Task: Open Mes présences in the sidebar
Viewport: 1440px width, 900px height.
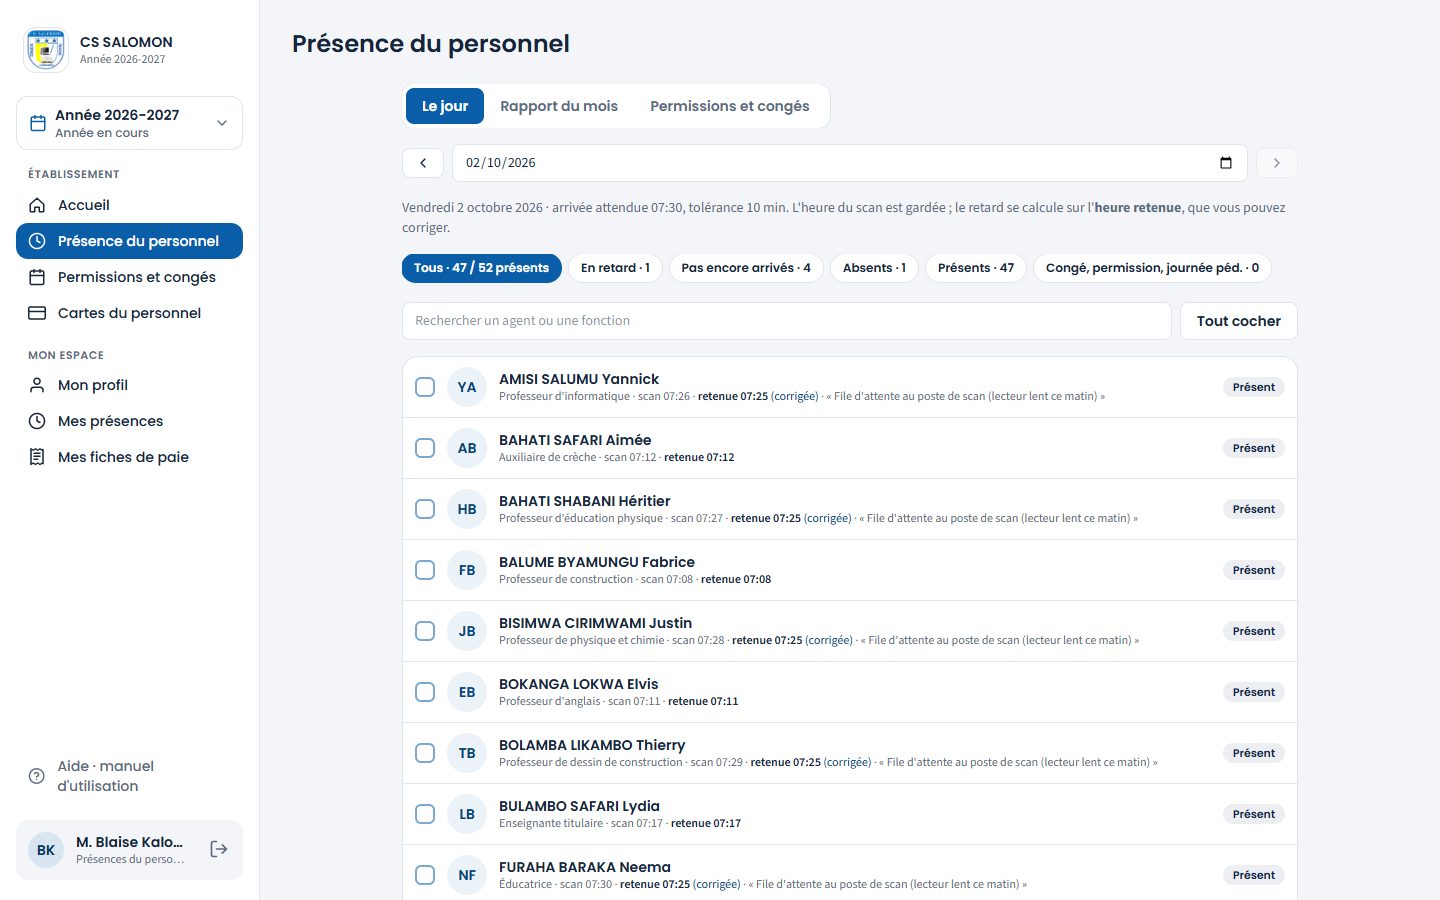Action: point(129,421)
